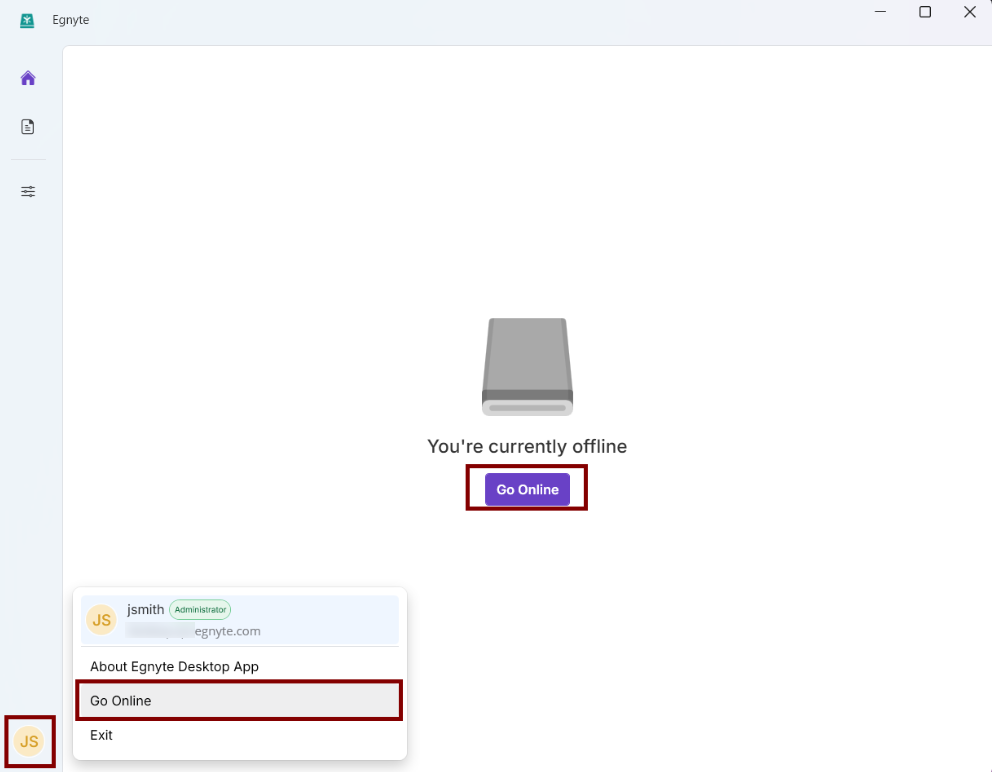Click the Administrator badge
The height and width of the screenshot is (772, 992).
pos(200,609)
